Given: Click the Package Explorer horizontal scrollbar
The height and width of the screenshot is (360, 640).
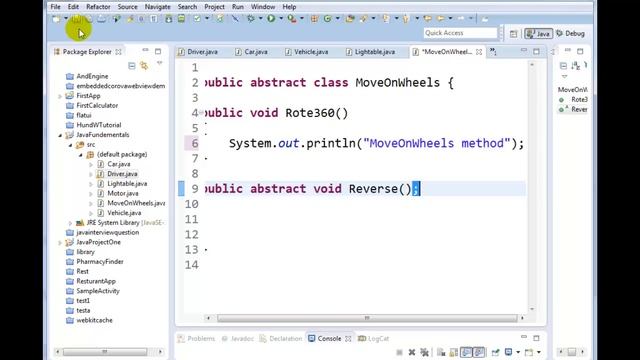Looking at the screenshot, I should pos(105,351).
